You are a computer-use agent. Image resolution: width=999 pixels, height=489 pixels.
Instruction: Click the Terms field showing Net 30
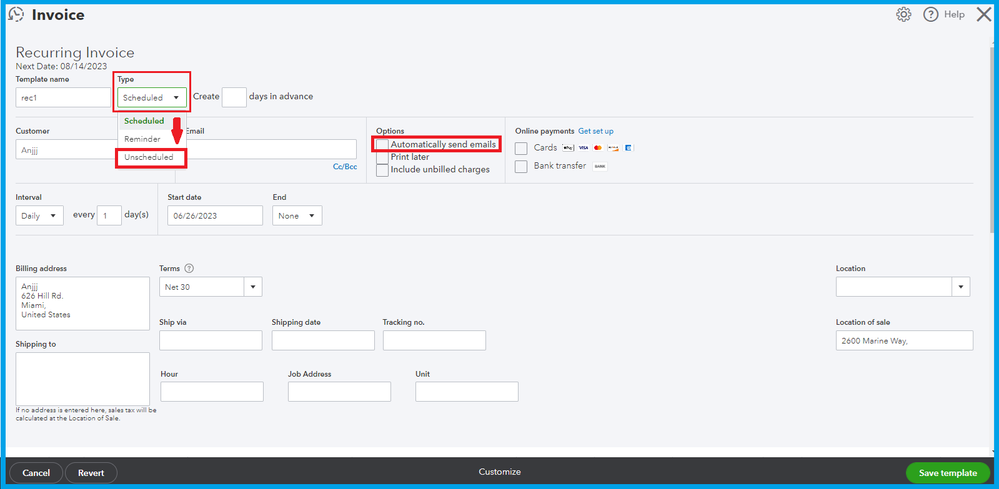[202, 287]
